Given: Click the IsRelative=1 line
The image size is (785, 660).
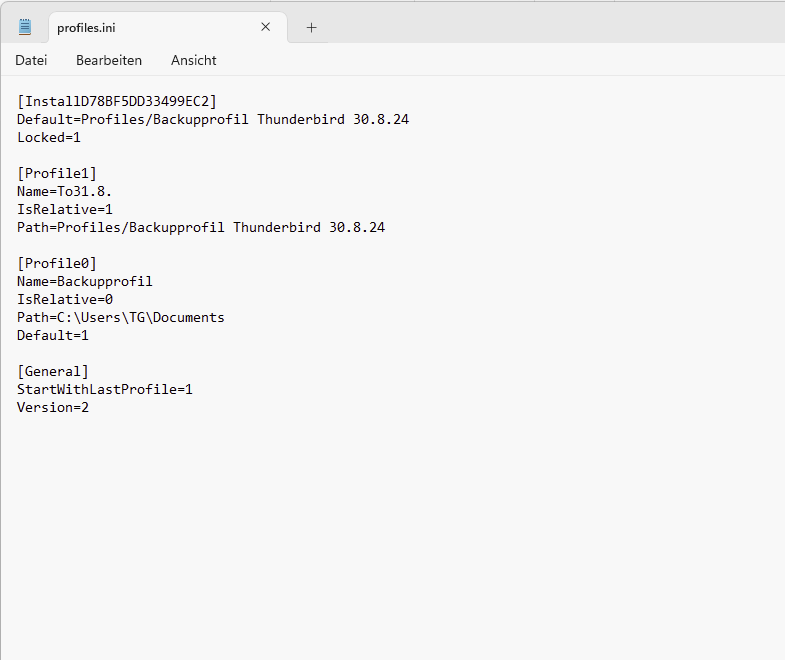Looking at the screenshot, I should pyautogui.click(x=65, y=209).
